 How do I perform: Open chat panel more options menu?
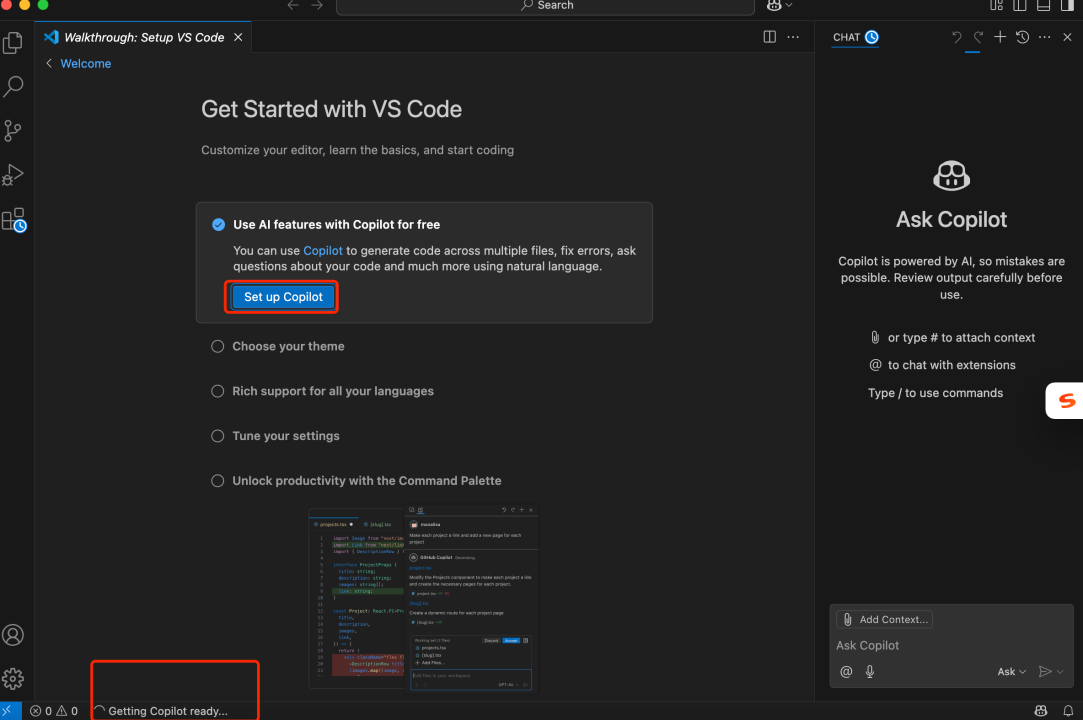[x=1044, y=37]
